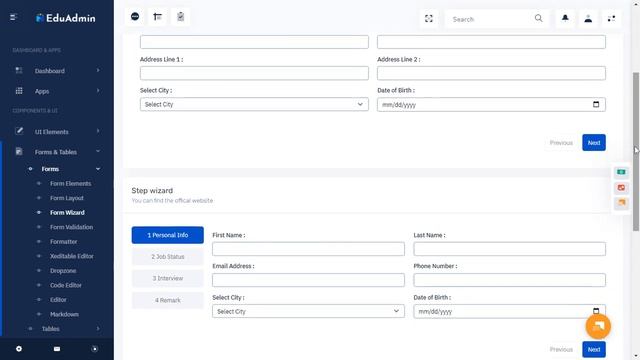The width and height of the screenshot is (640, 360).
Task: Open Xeditable Editor in the sidebar
Action: pyautogui.click(x=71, y=256)
